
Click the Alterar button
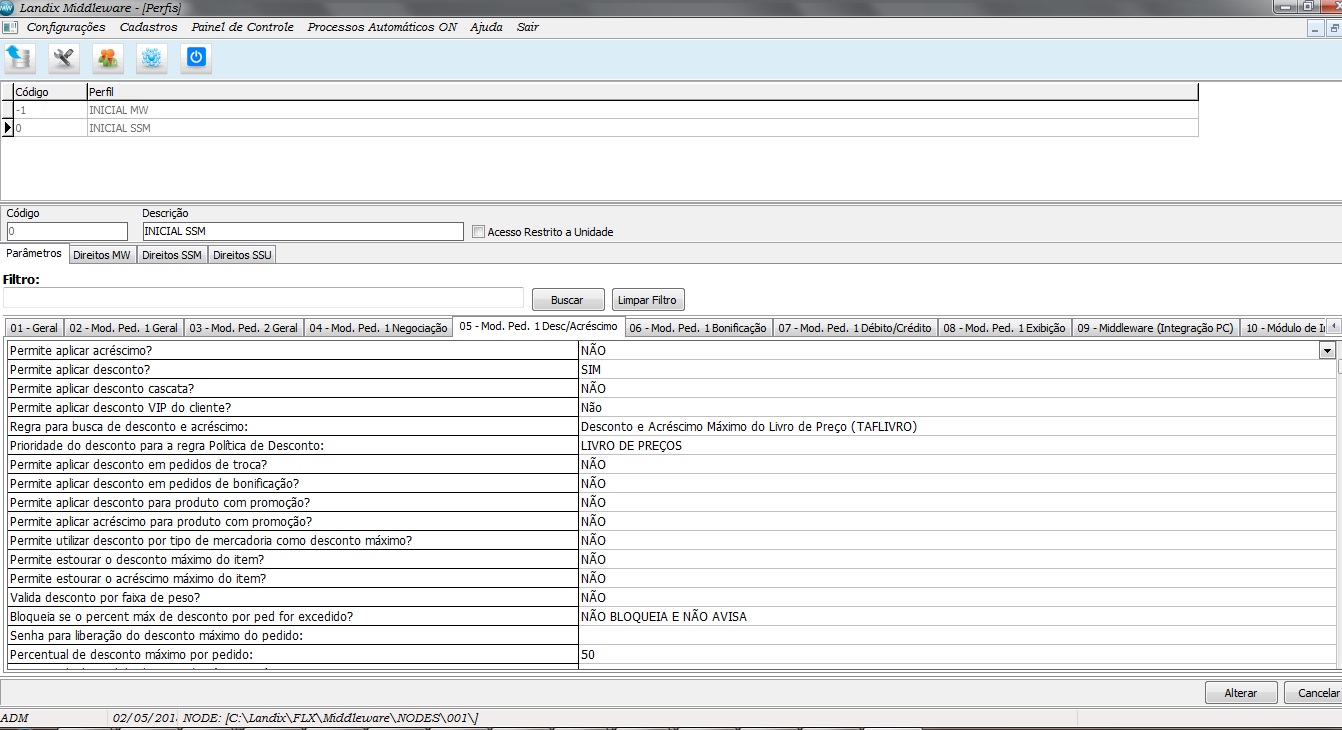pos(1241,693)
